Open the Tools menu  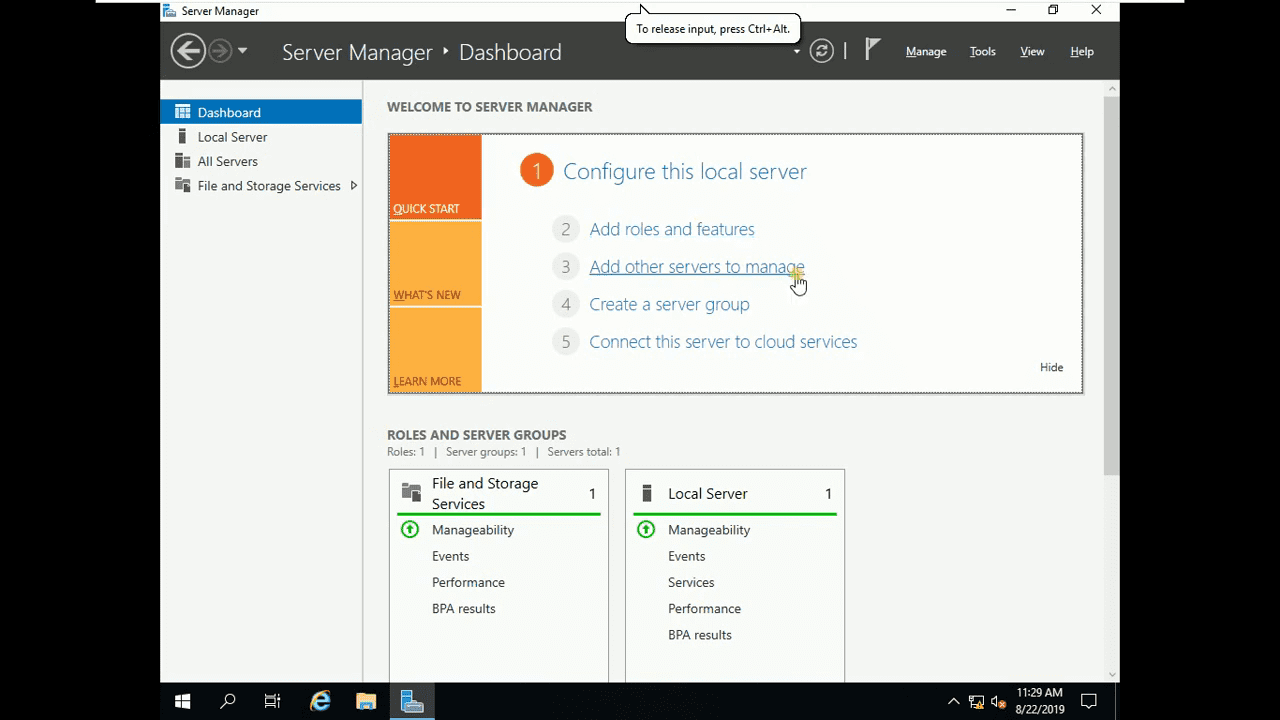point(983,51)
